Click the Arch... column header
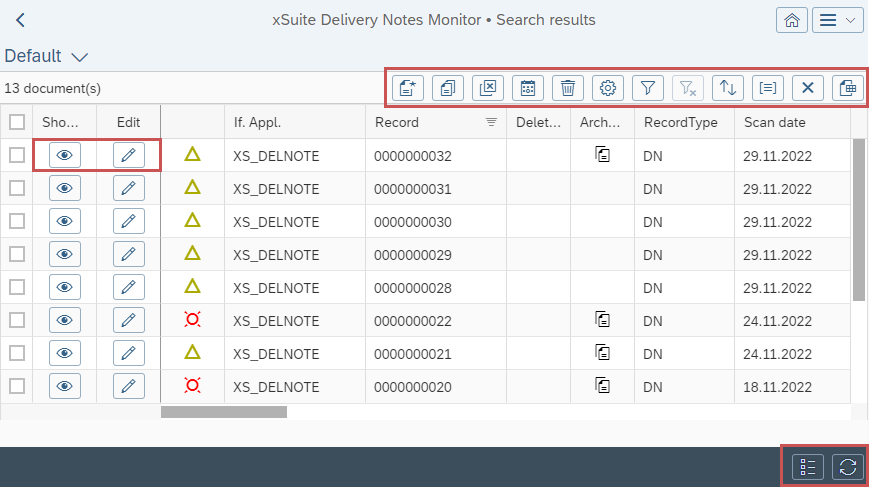Screen dimensions: 869x487 pyautogui.click(x=602, y=122)
